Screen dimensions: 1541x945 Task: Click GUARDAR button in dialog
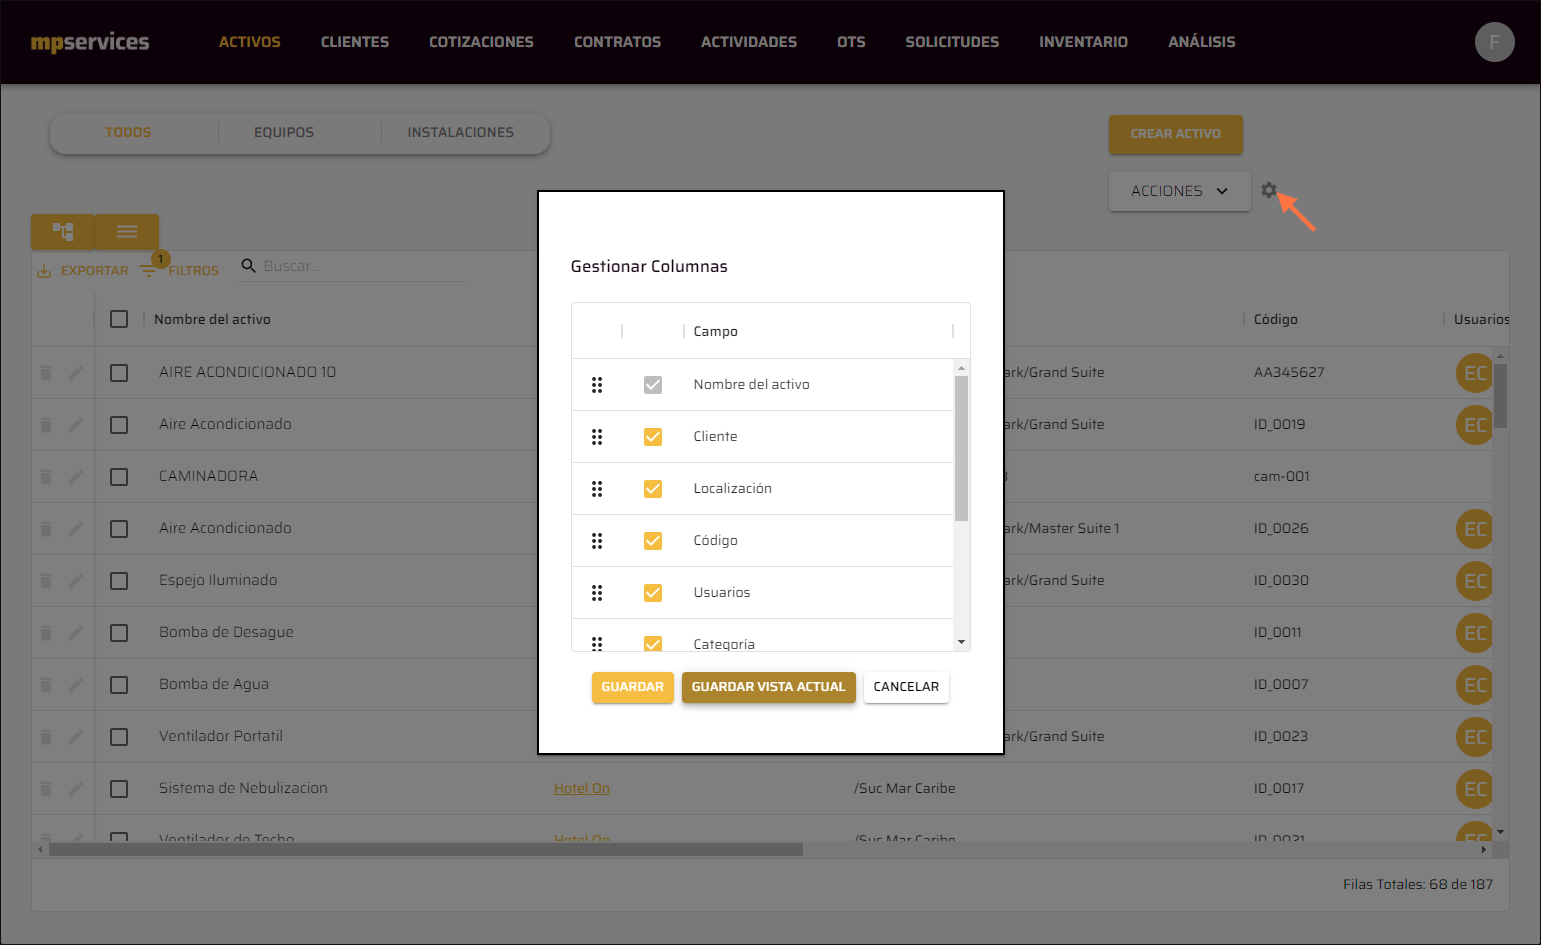(632, 687)
